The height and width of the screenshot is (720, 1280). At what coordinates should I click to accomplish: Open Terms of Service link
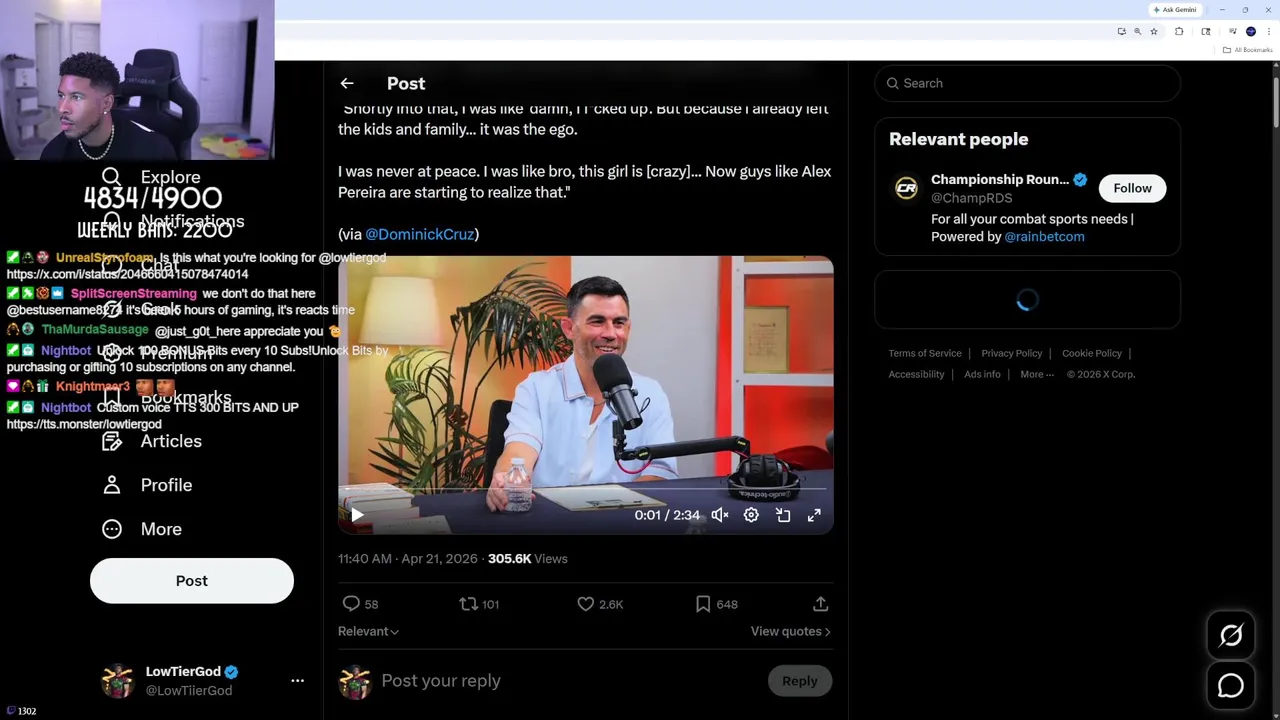(x=925, y=353)
